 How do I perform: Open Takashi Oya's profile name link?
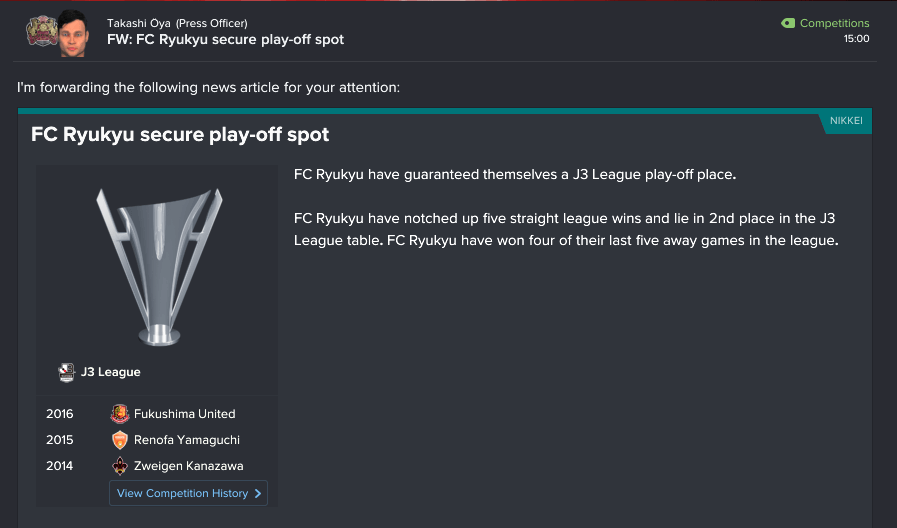(139, 23)
